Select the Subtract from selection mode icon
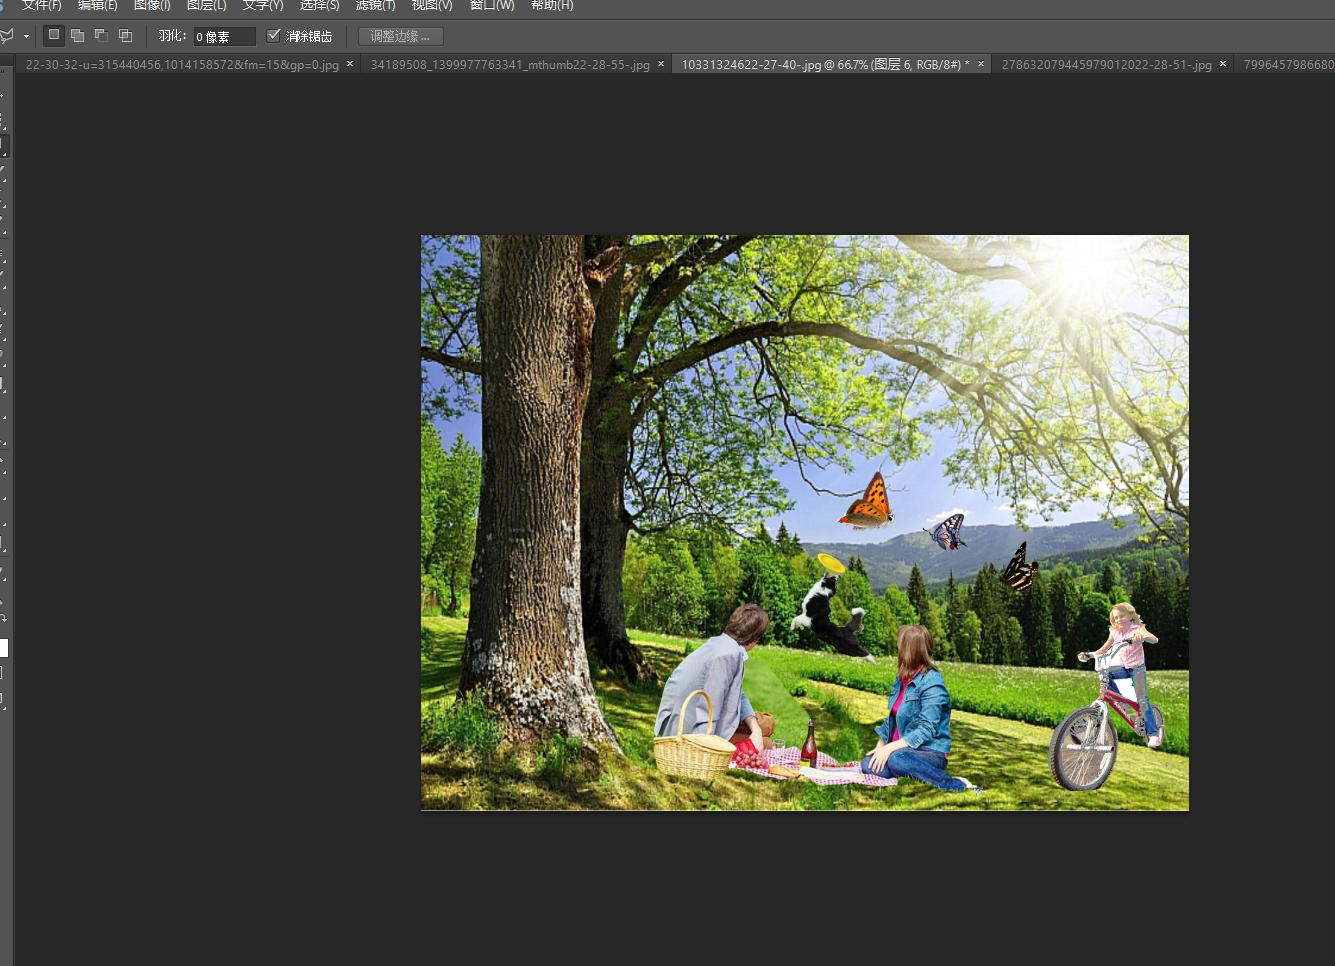 101,35
